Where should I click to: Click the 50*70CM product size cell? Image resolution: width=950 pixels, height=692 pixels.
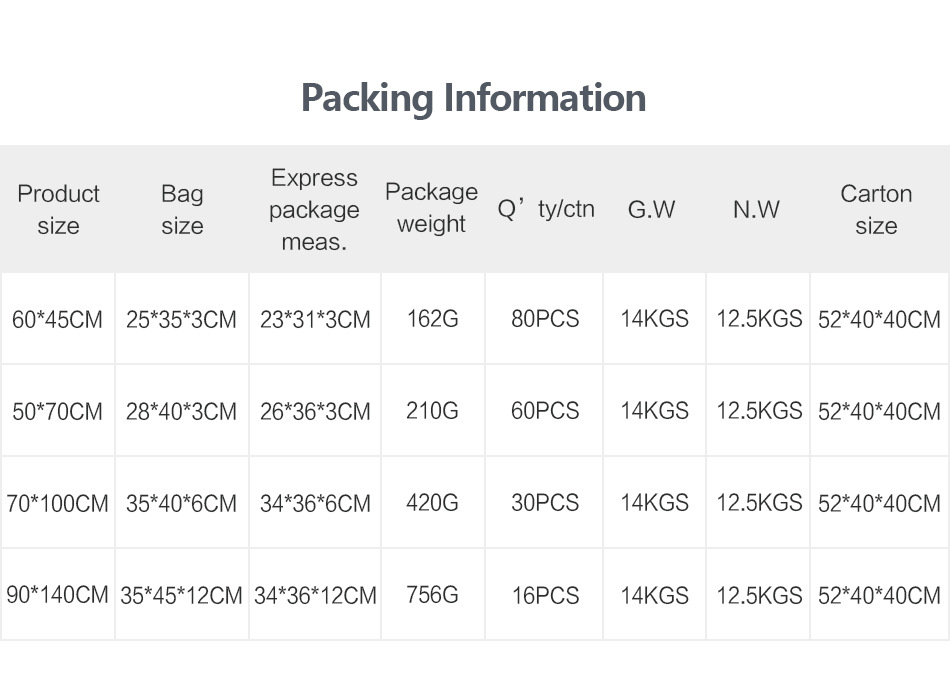point(57,411)
